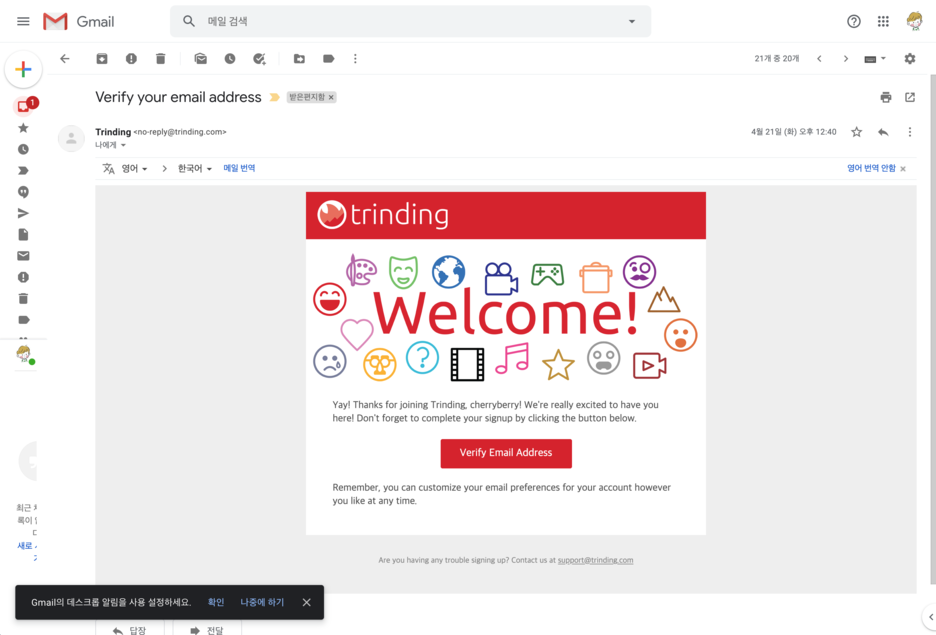Click 메일 번역 translate link
This screenshot has height=635, width=936.
click(x=239, y=168)
